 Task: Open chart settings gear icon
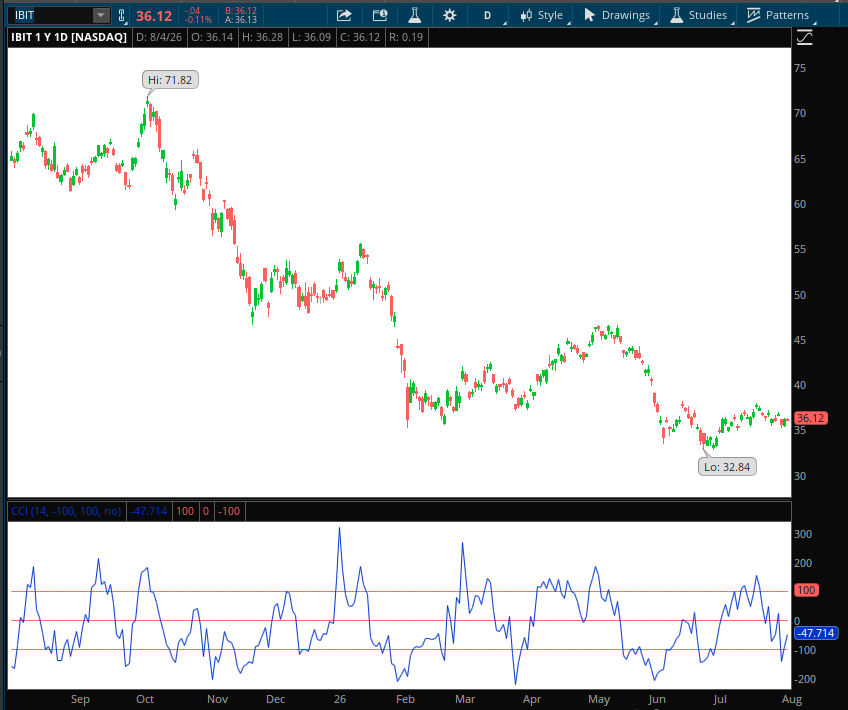(x=449, y=15)
